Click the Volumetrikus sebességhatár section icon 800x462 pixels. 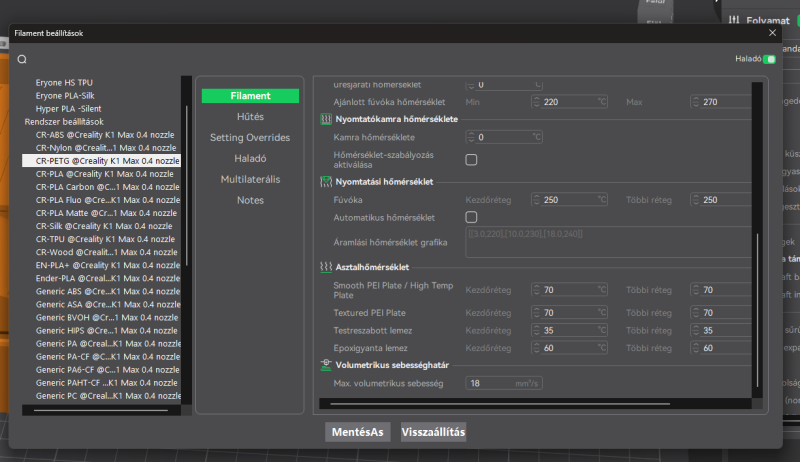(326, 365)
